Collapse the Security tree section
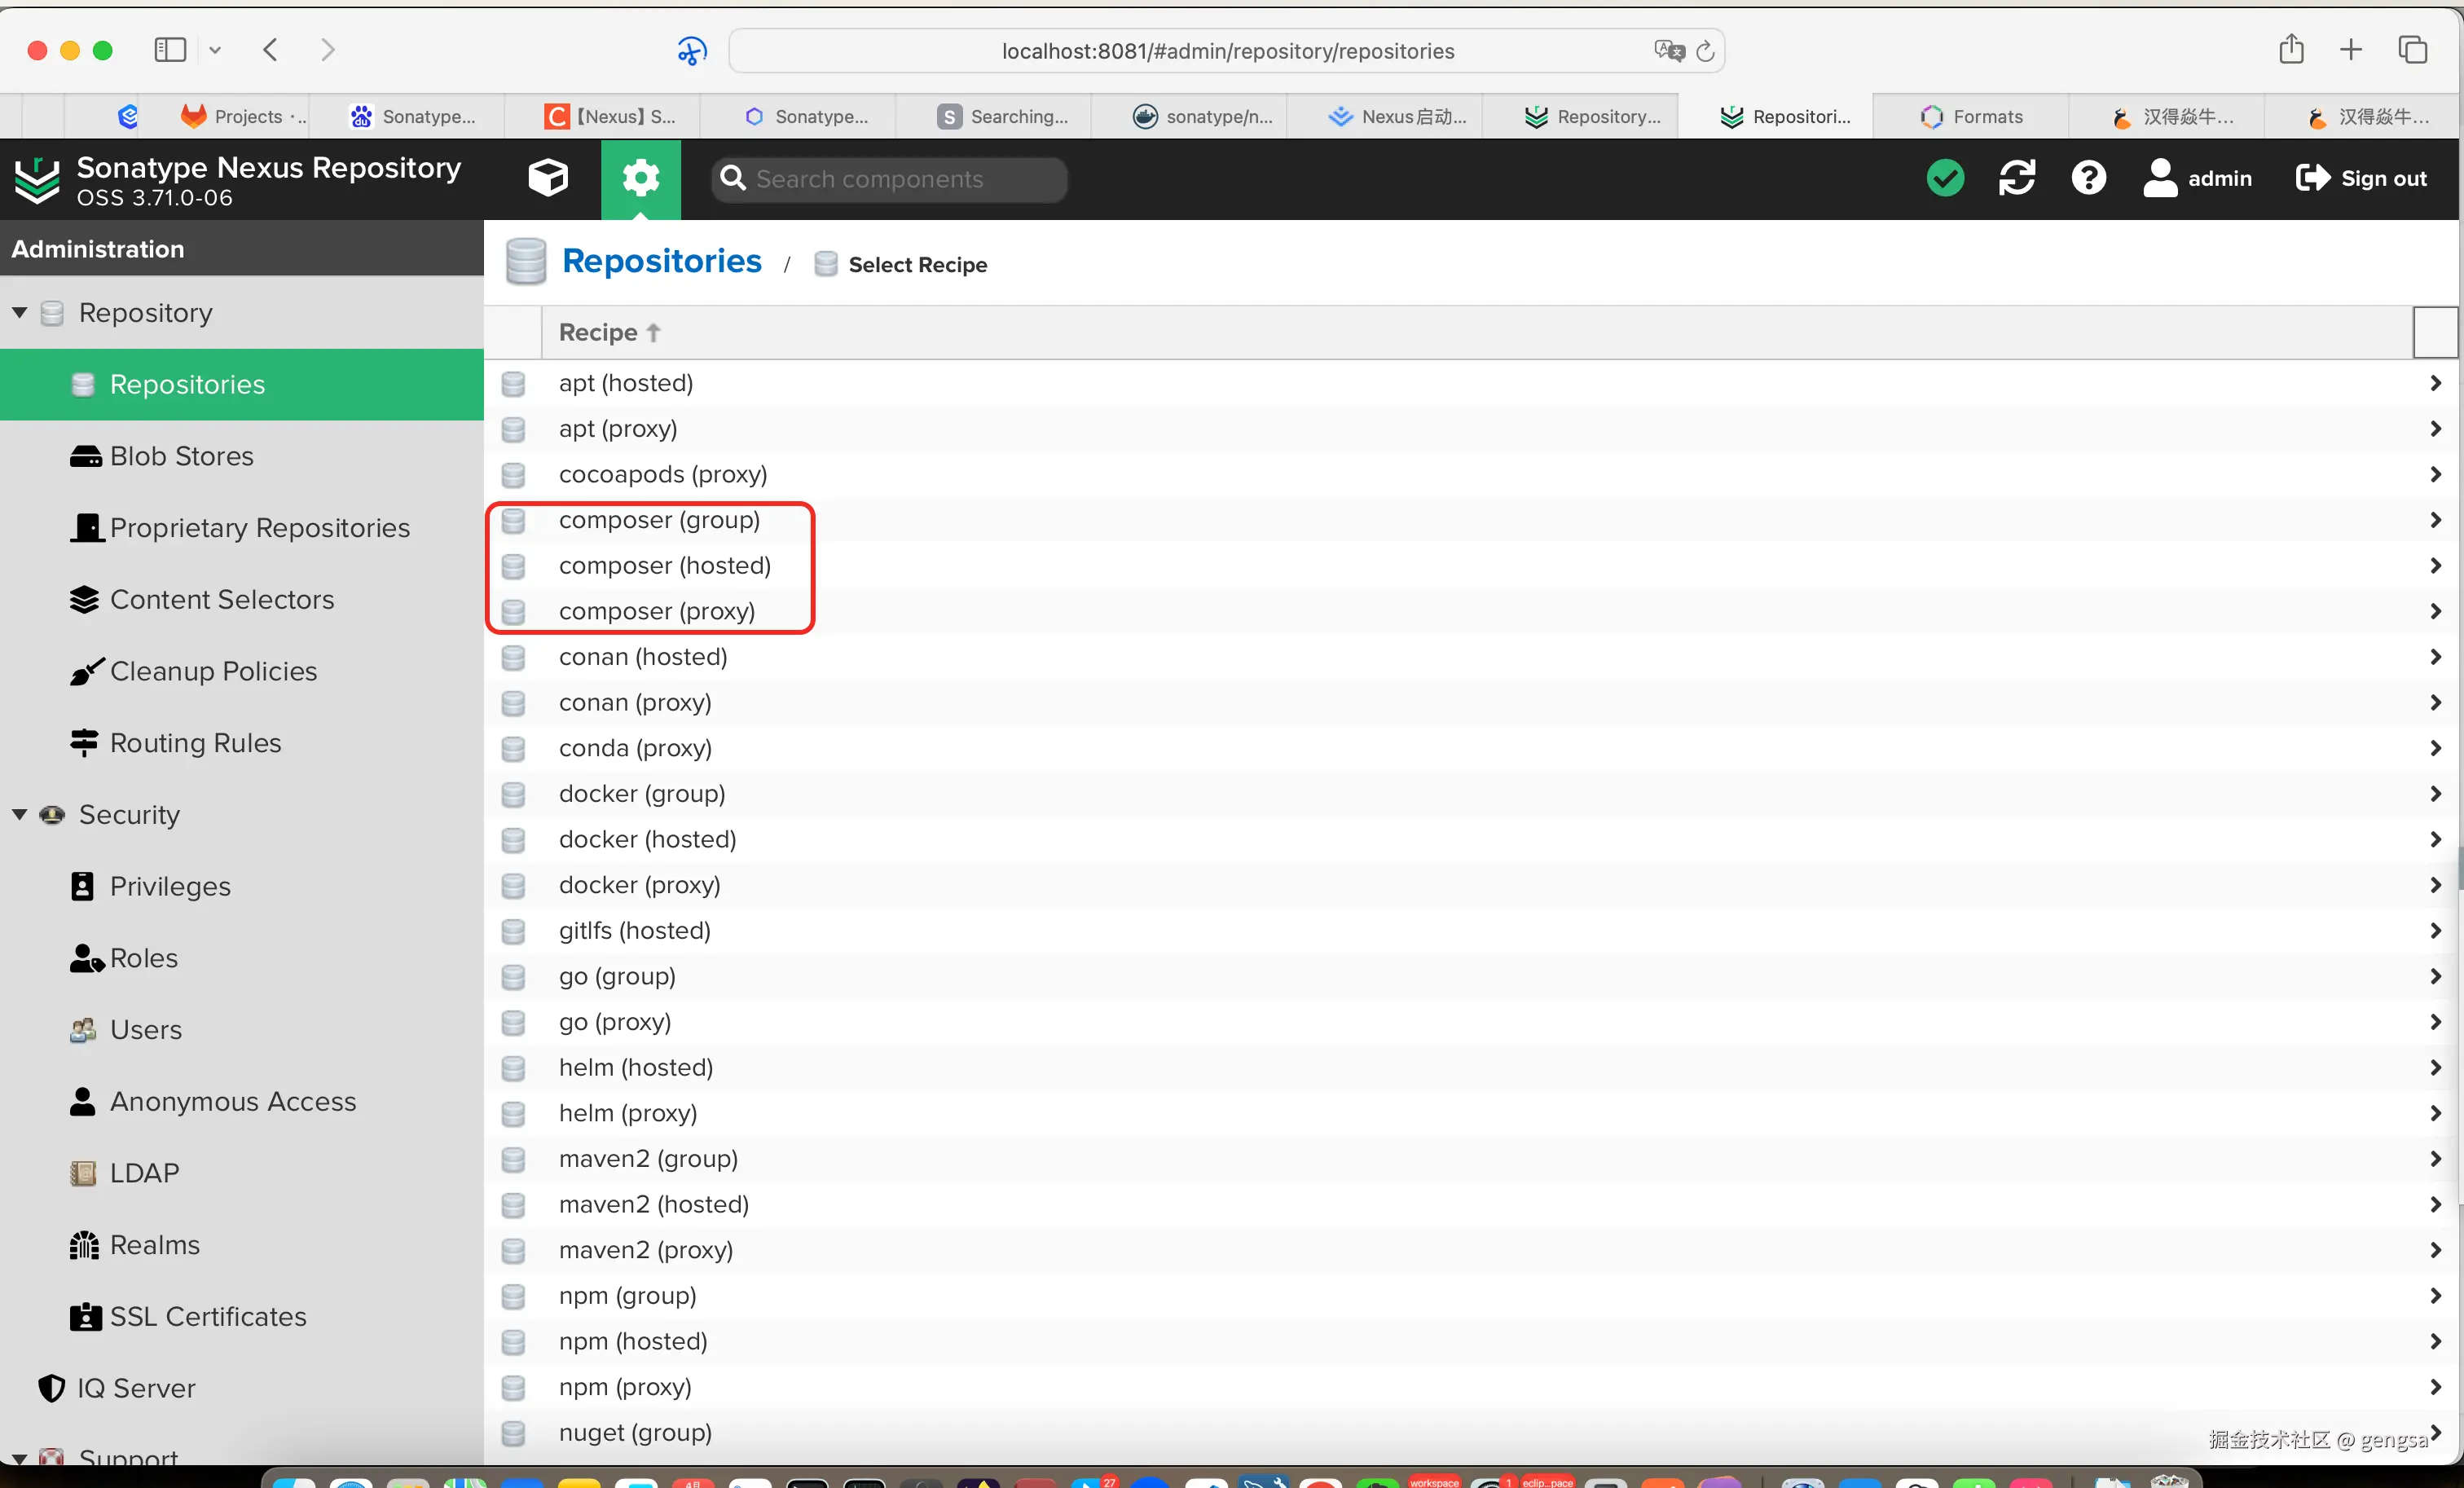The height and width of the screenshot is (1488, 2464). coord(19,815)
